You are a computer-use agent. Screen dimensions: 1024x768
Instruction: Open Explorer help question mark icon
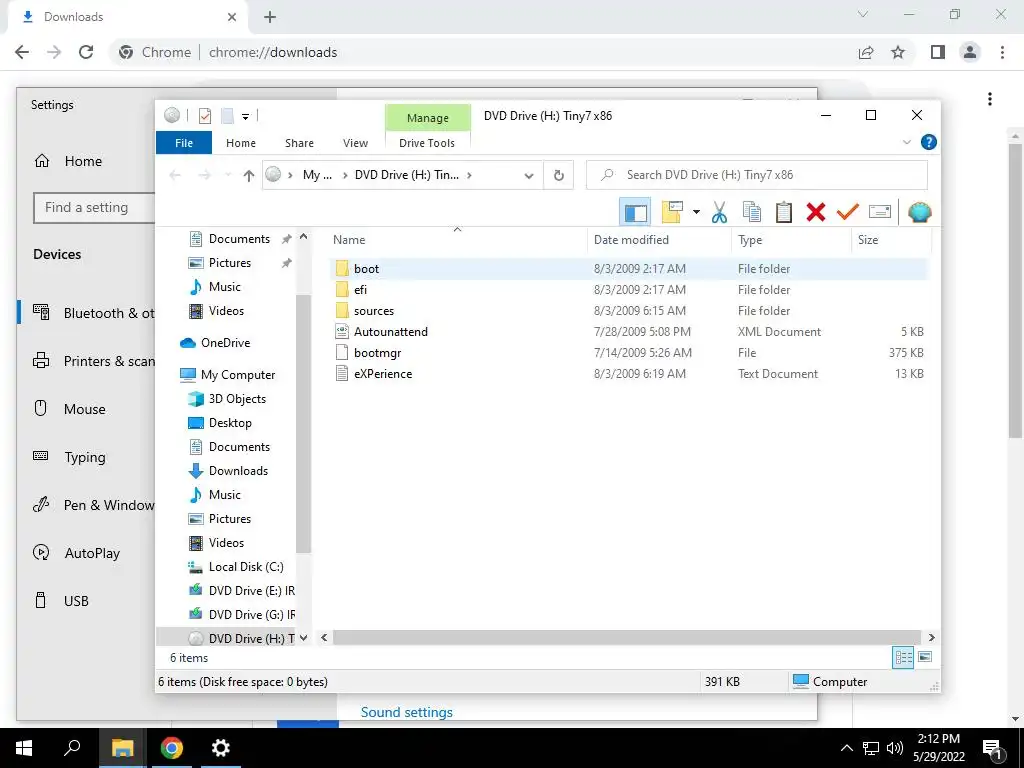coord(928,142)
